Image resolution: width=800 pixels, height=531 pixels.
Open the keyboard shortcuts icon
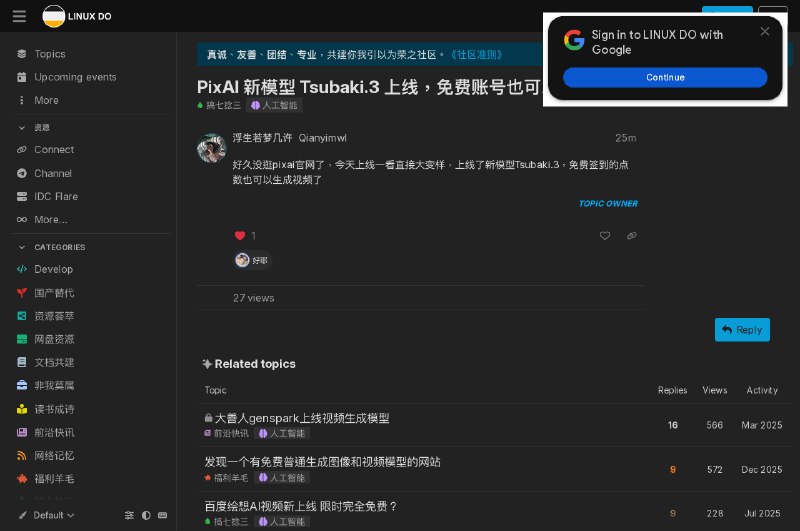coord(163,515)
